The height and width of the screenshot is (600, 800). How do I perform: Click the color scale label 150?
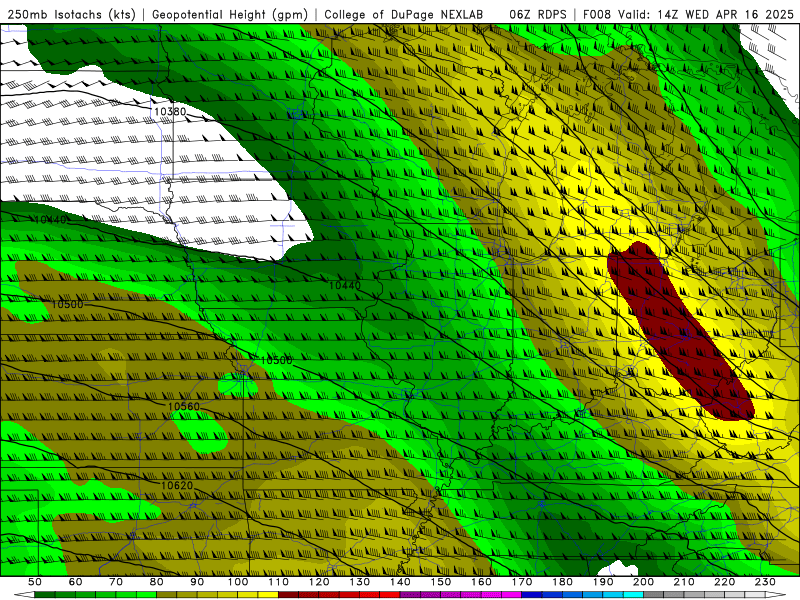(x=441, y=582)
